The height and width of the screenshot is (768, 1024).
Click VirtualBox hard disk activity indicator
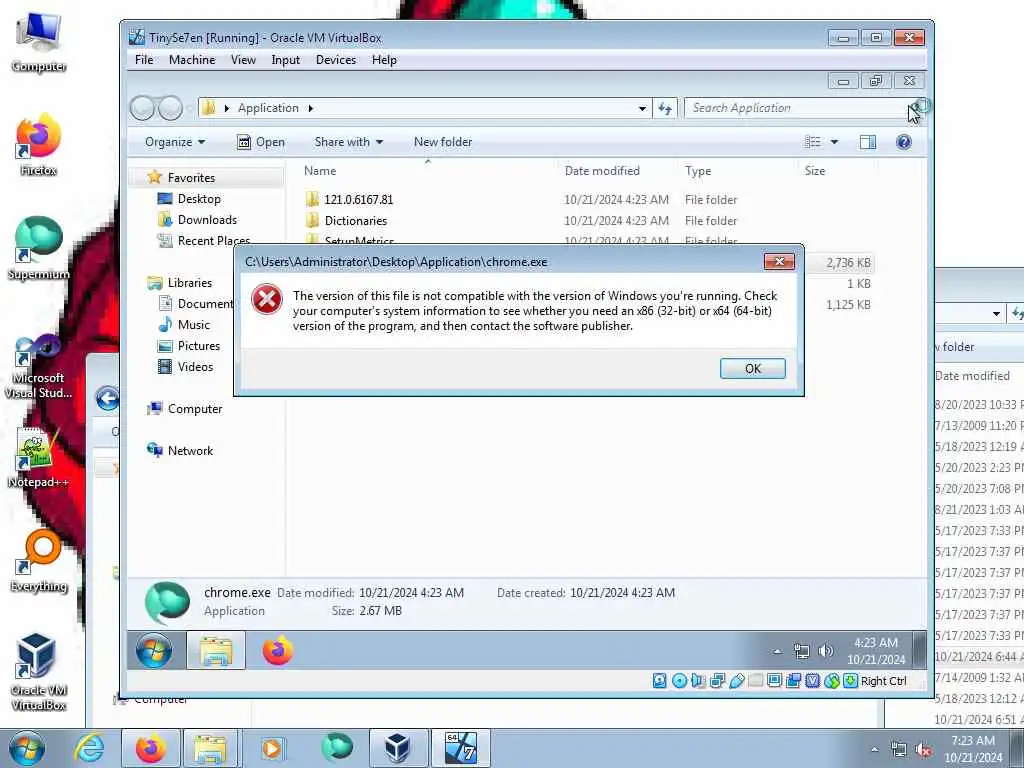point(660,681)
